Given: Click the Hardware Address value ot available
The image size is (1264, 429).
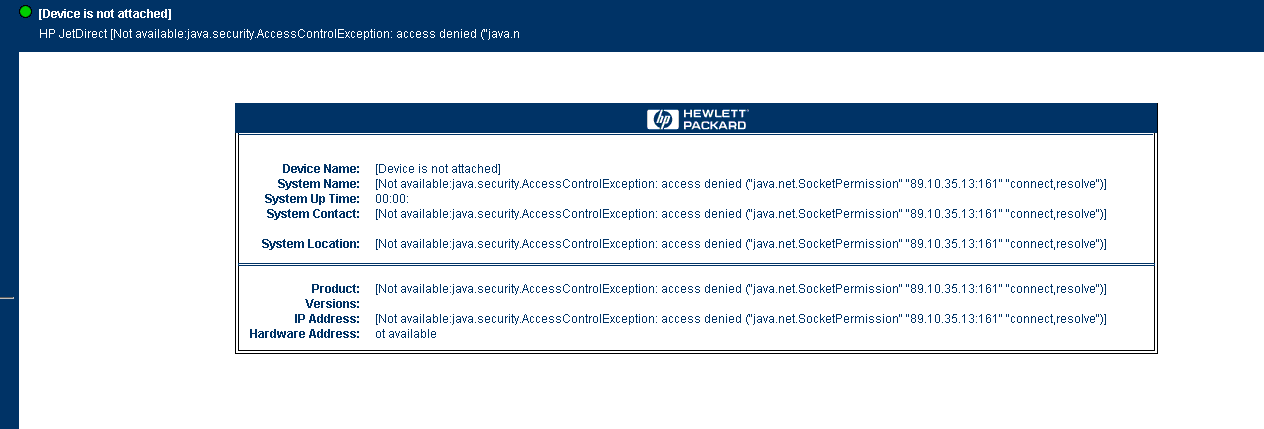Looking at the screenshot, I should pyautogui.click(x=406, y=334).
